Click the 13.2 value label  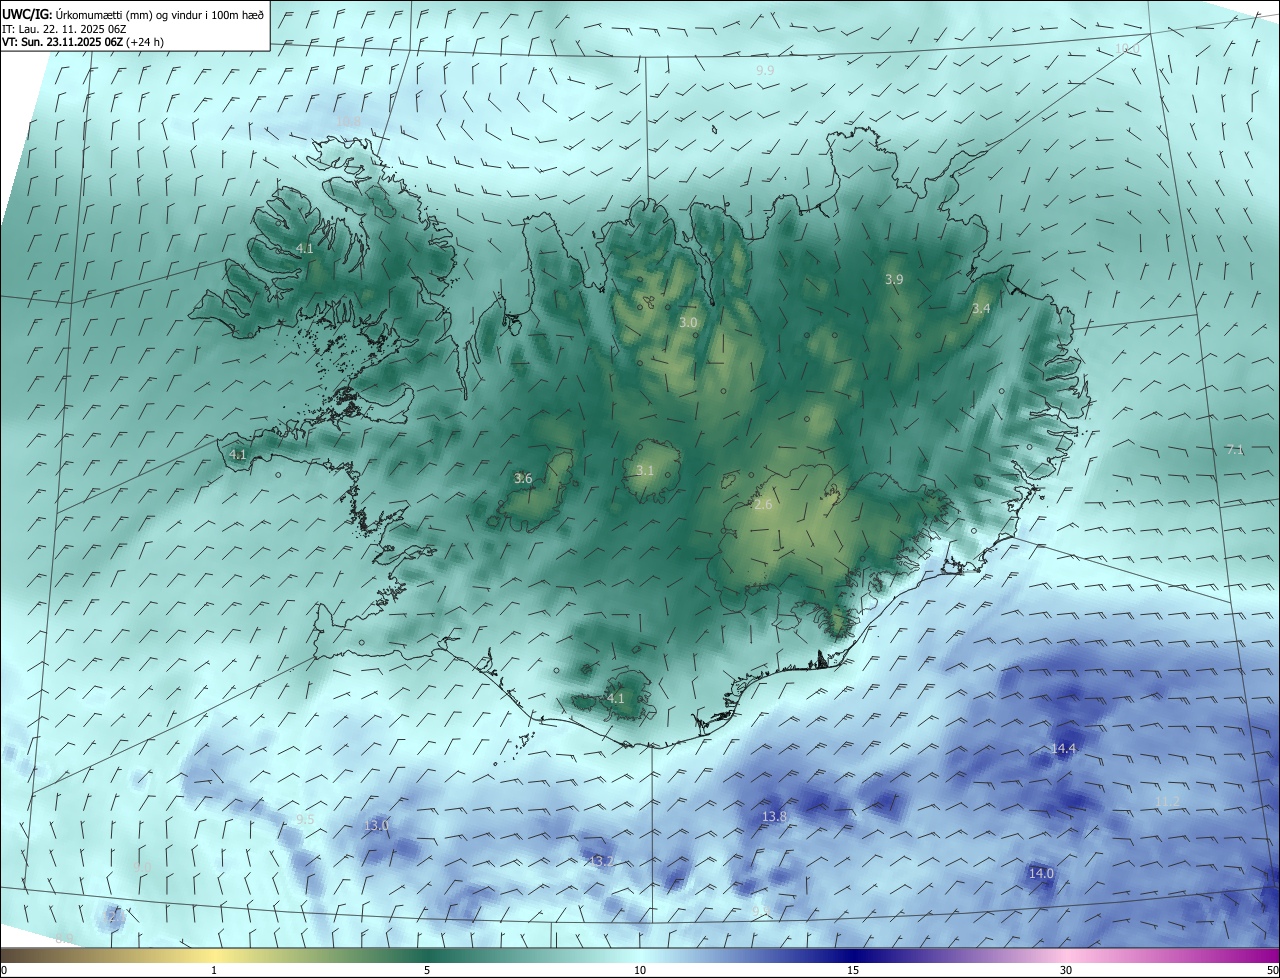601,861
